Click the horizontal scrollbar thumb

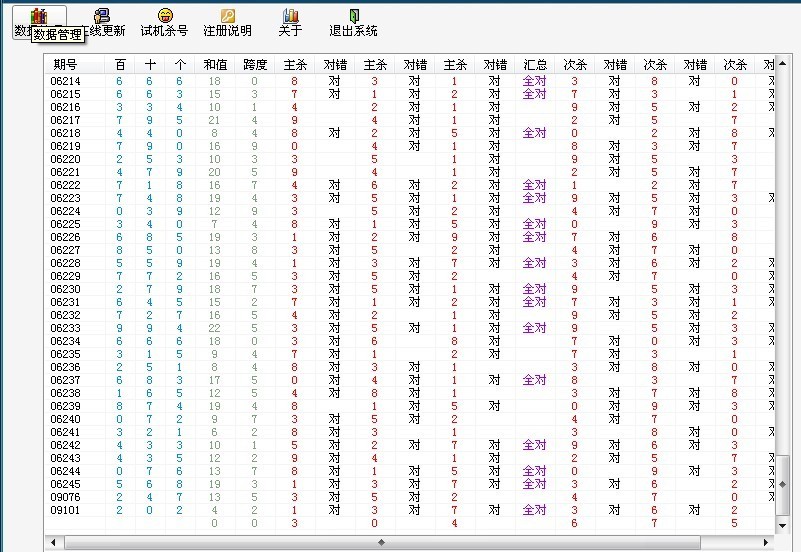coord(382,542)
